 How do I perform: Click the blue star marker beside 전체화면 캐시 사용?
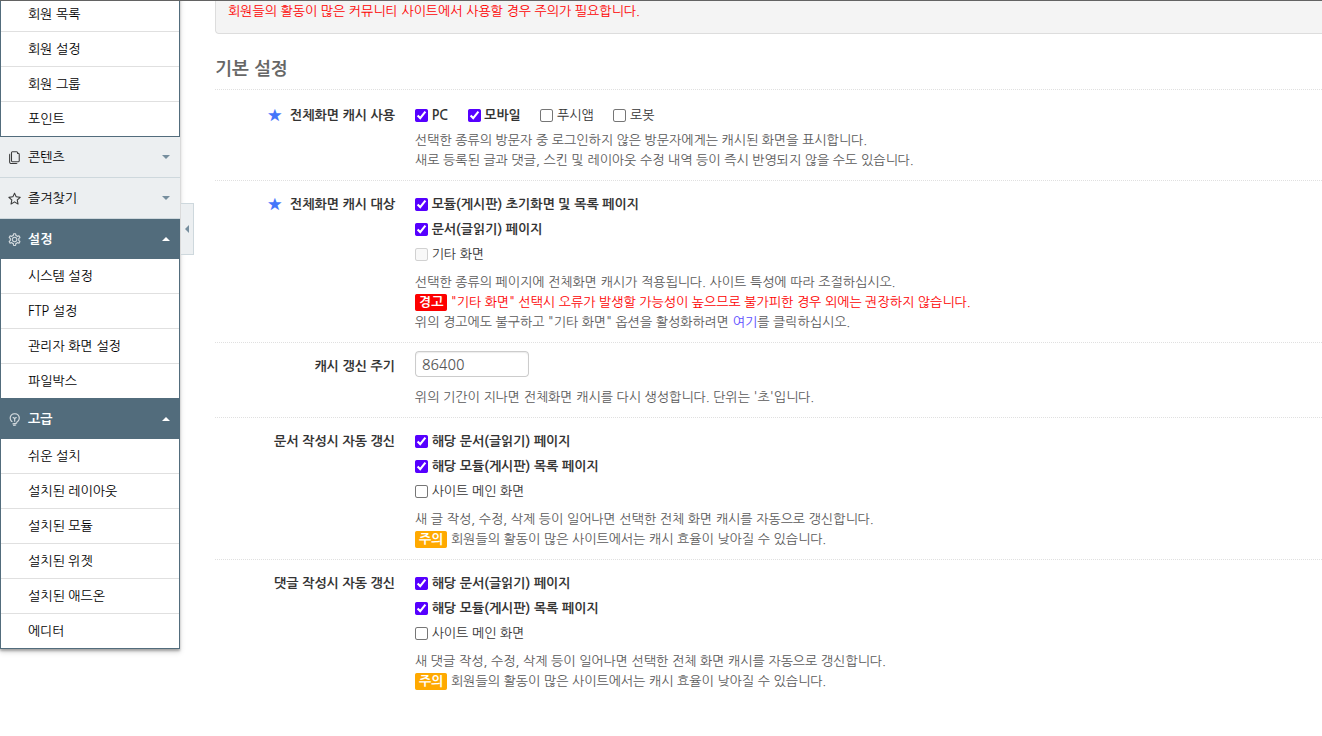tap(274, 114)
